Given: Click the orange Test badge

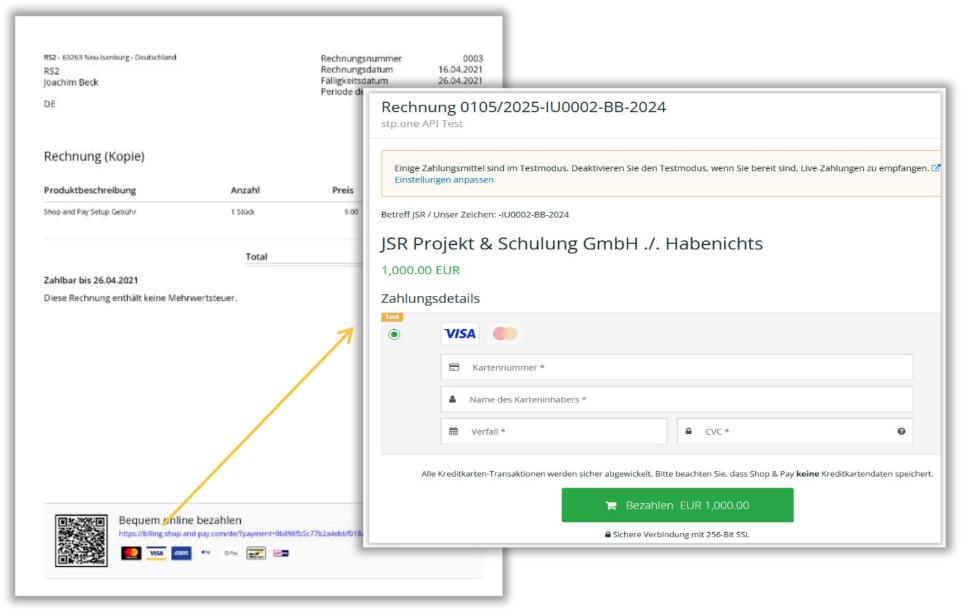Looking at the screenshot, I should tap(392, 317).
